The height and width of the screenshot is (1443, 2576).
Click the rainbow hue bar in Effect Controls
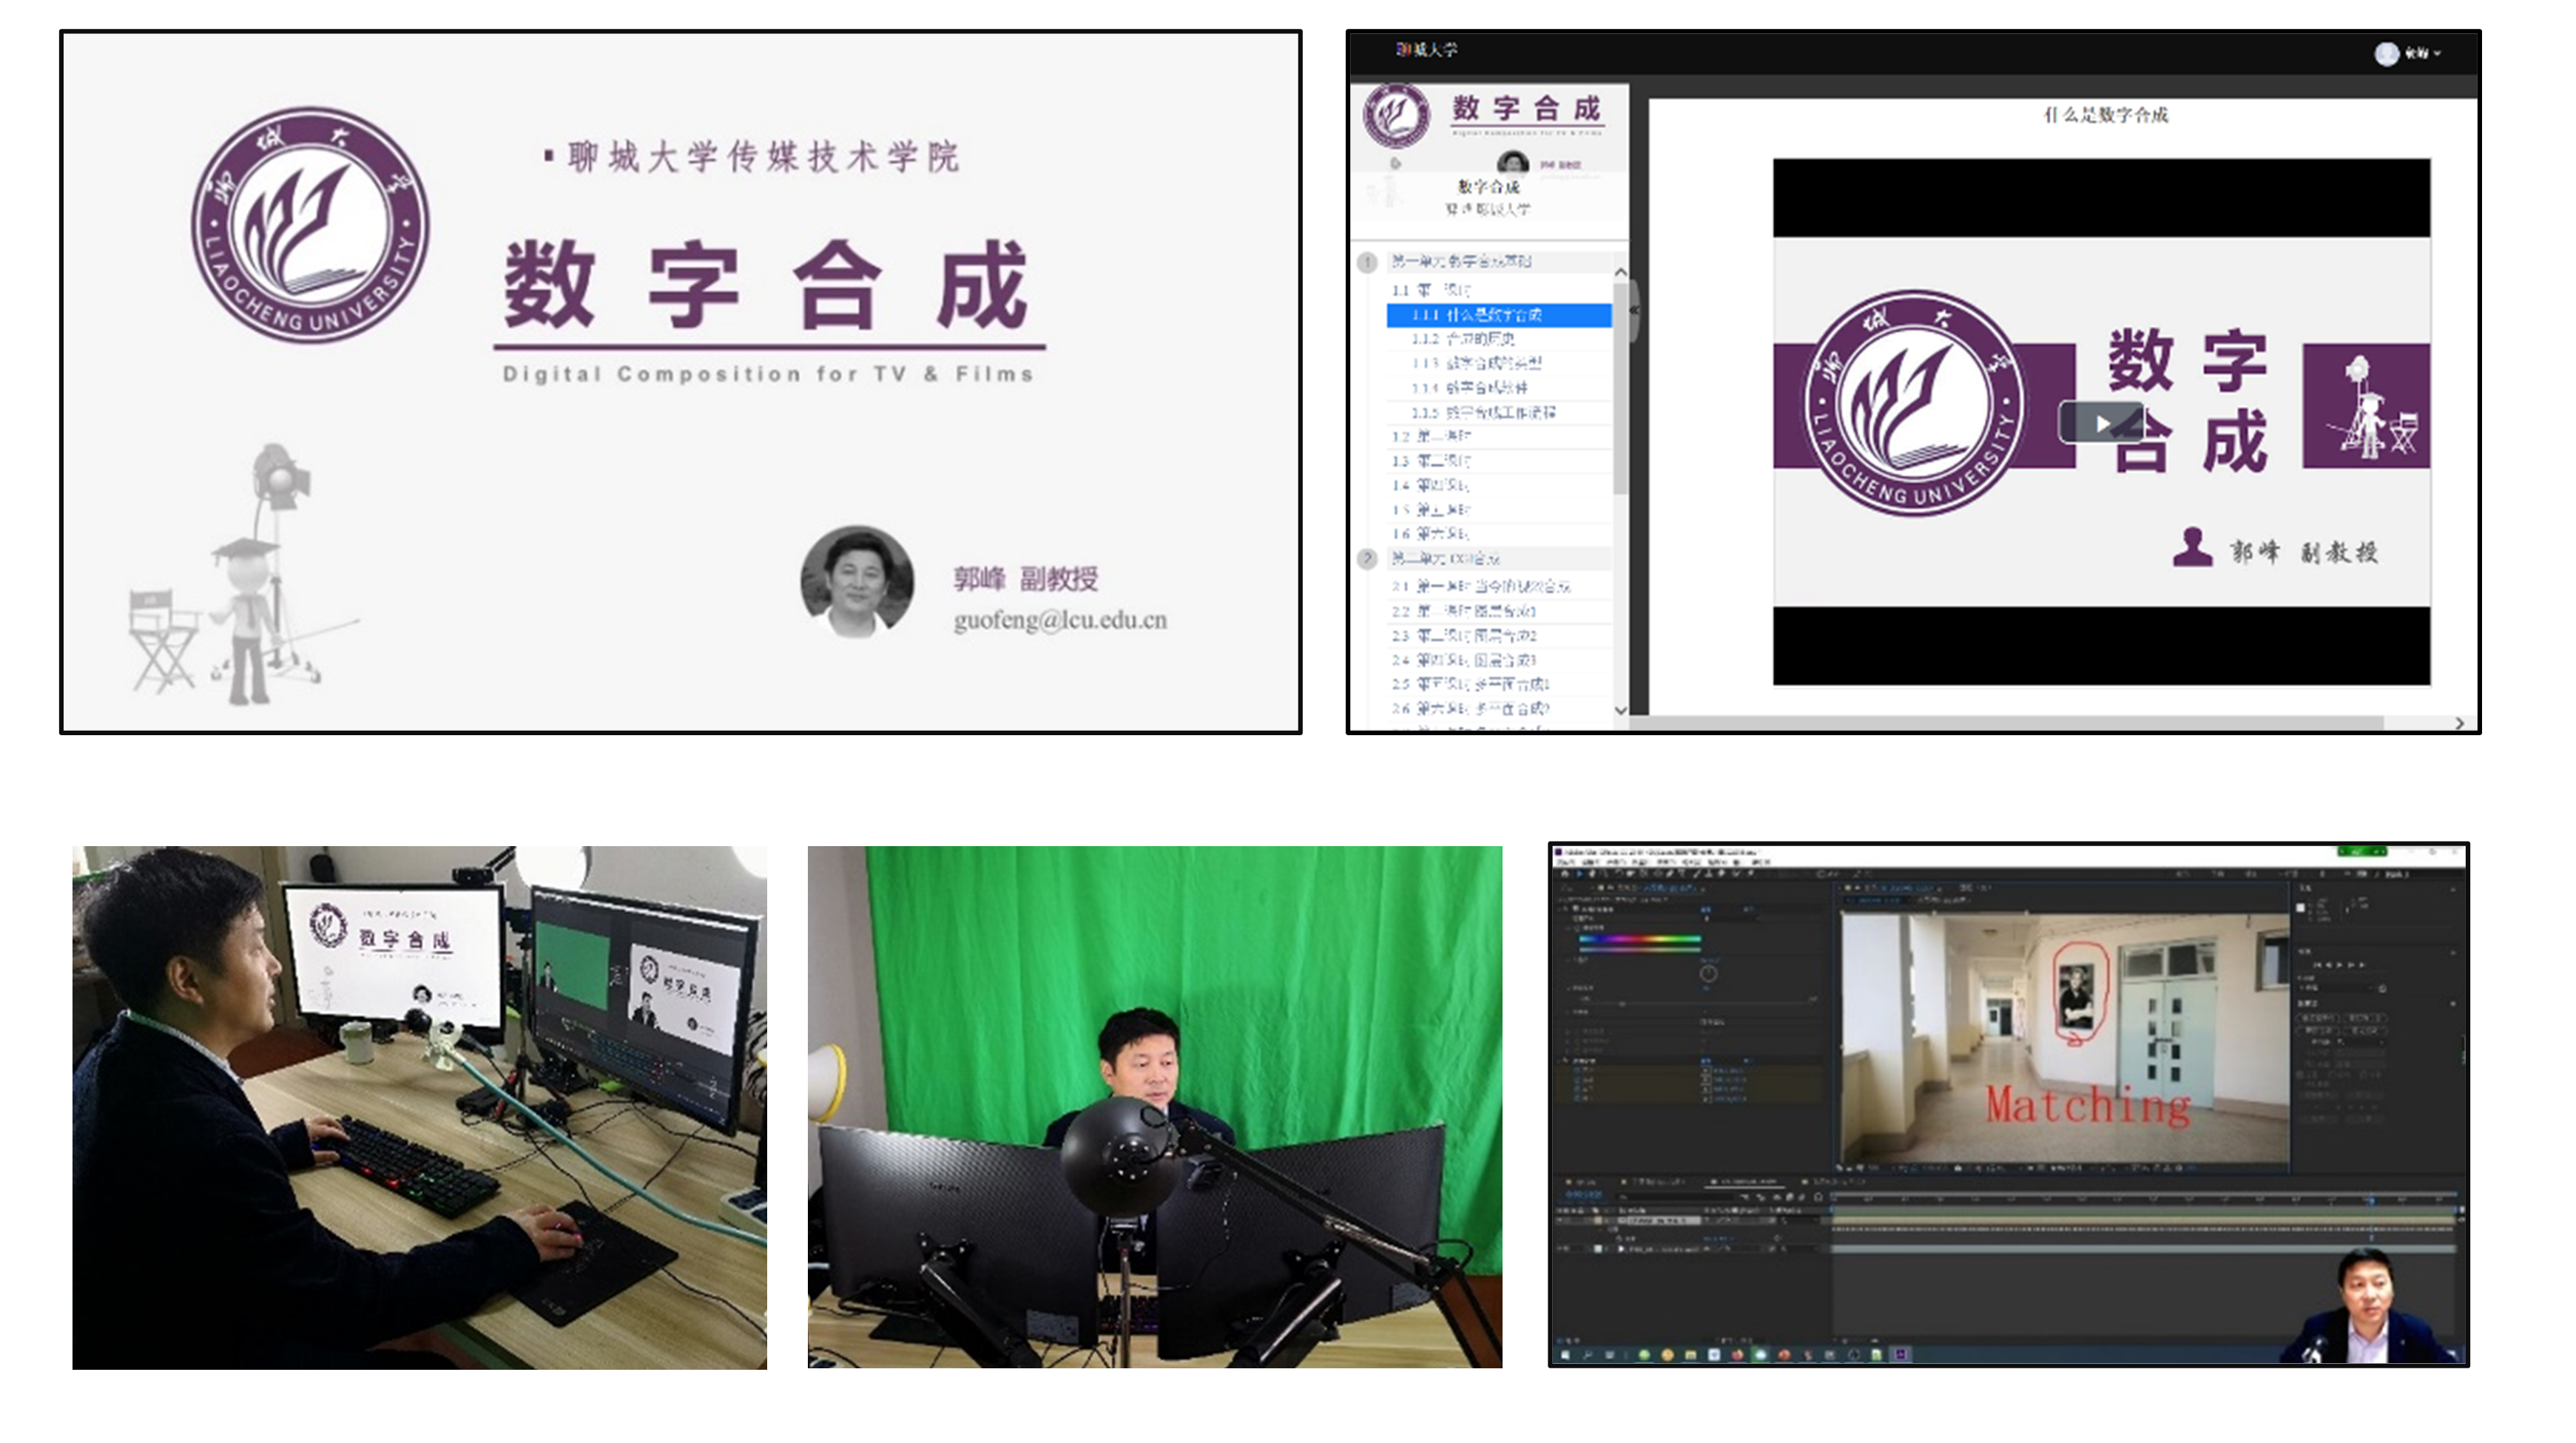[1639, 939]
